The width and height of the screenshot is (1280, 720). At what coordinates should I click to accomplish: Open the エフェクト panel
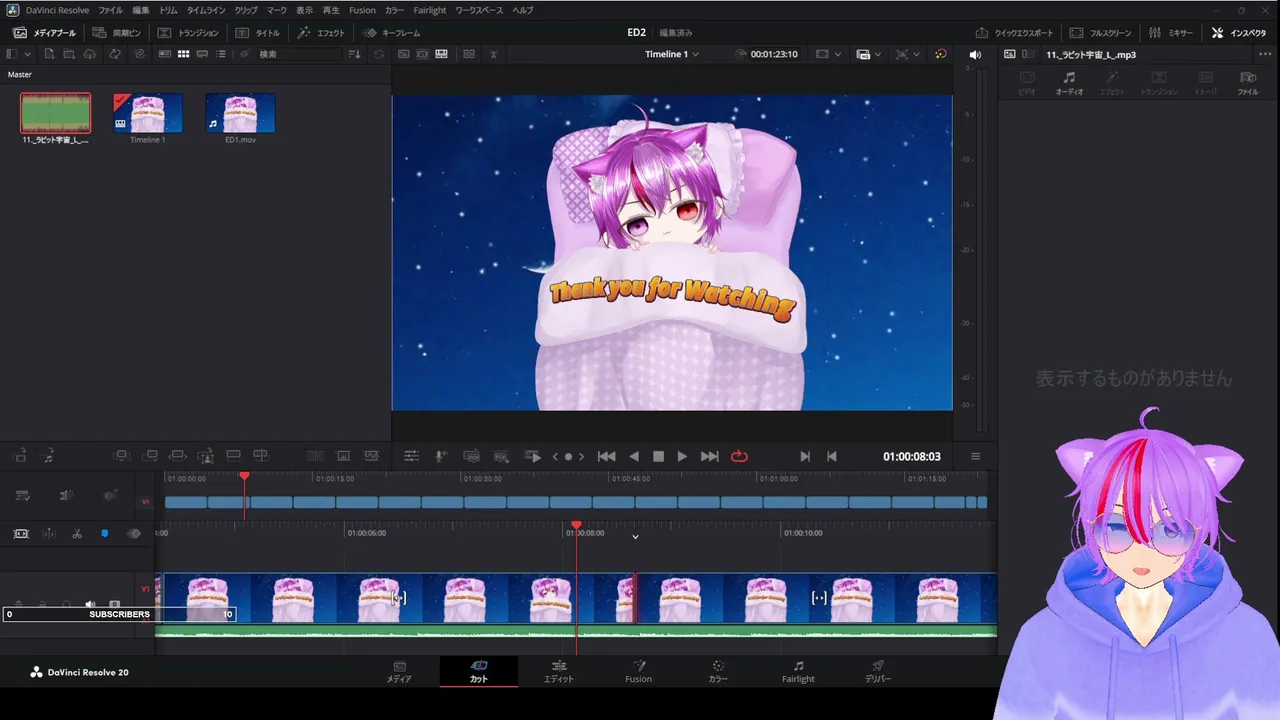pyautogui.click(x=321, y=33)
